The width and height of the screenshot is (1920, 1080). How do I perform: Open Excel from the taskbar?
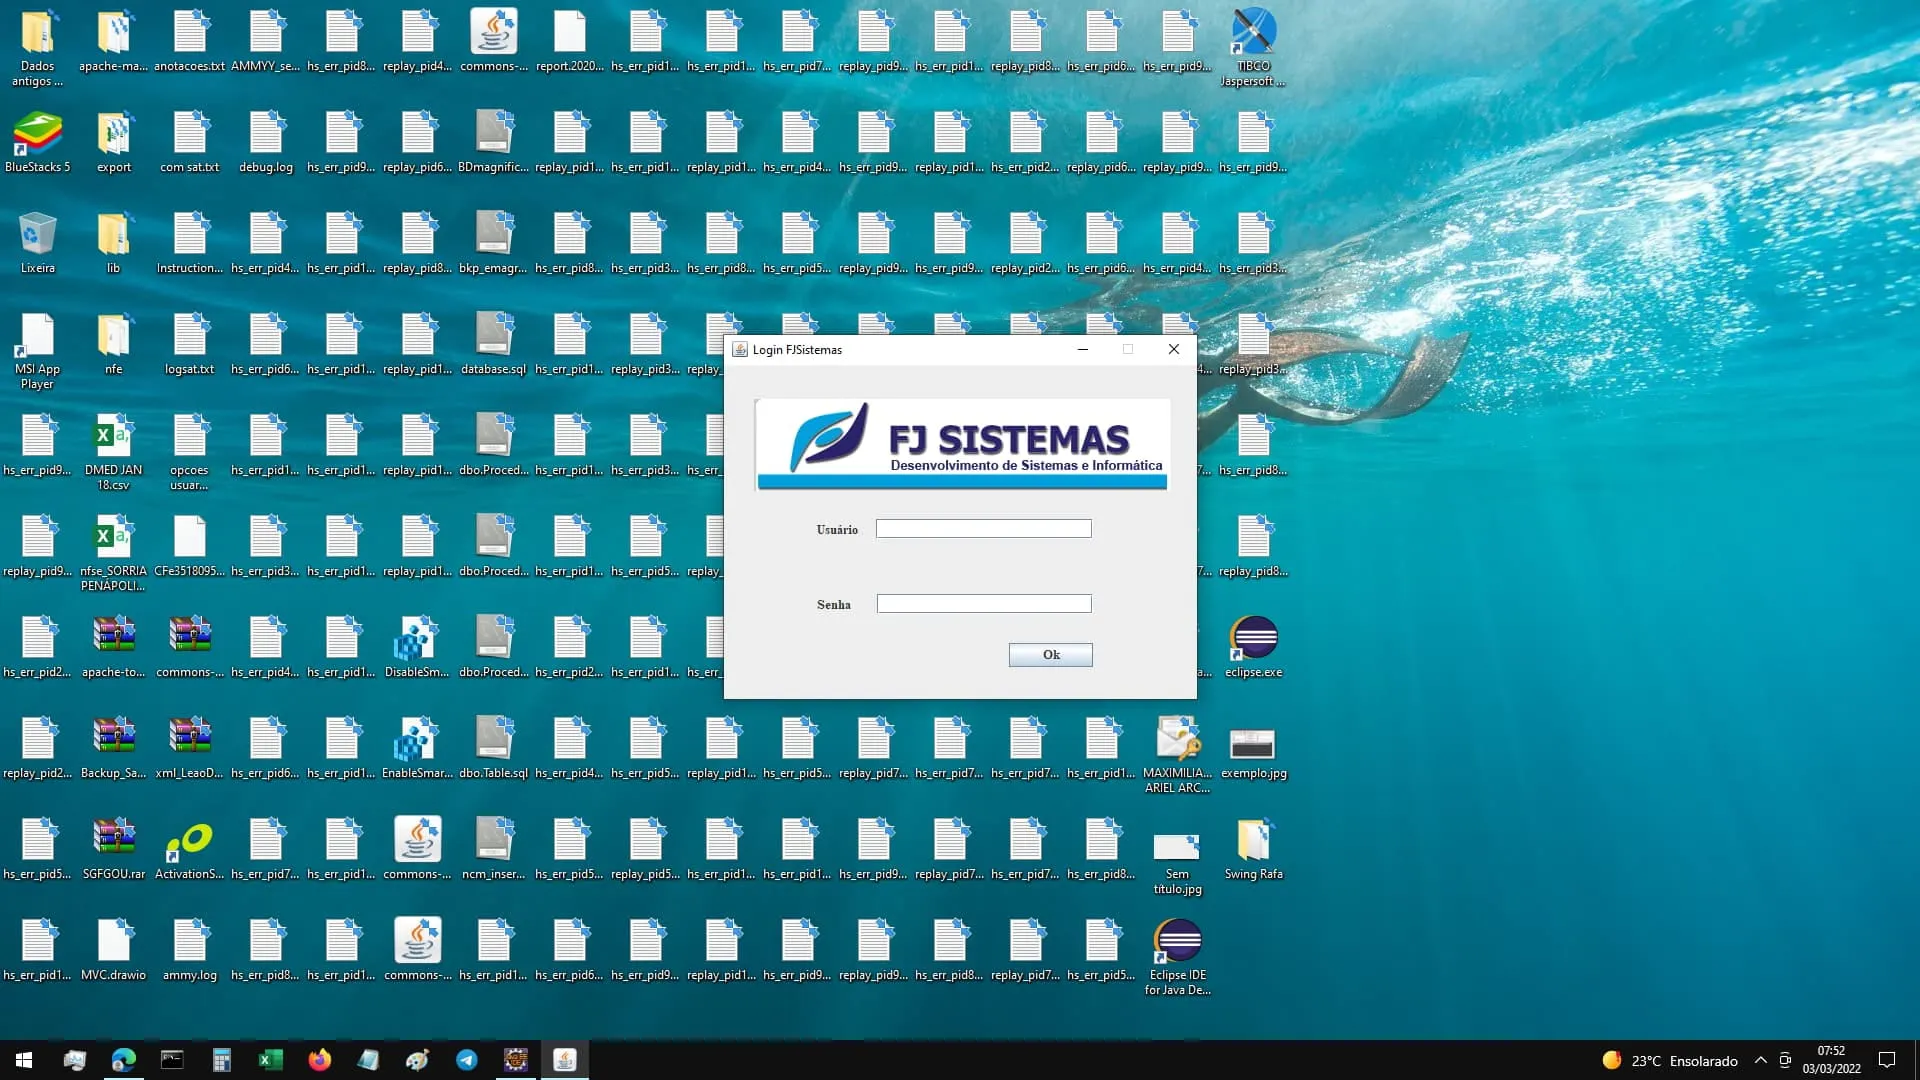click(x=271, y=1060)
